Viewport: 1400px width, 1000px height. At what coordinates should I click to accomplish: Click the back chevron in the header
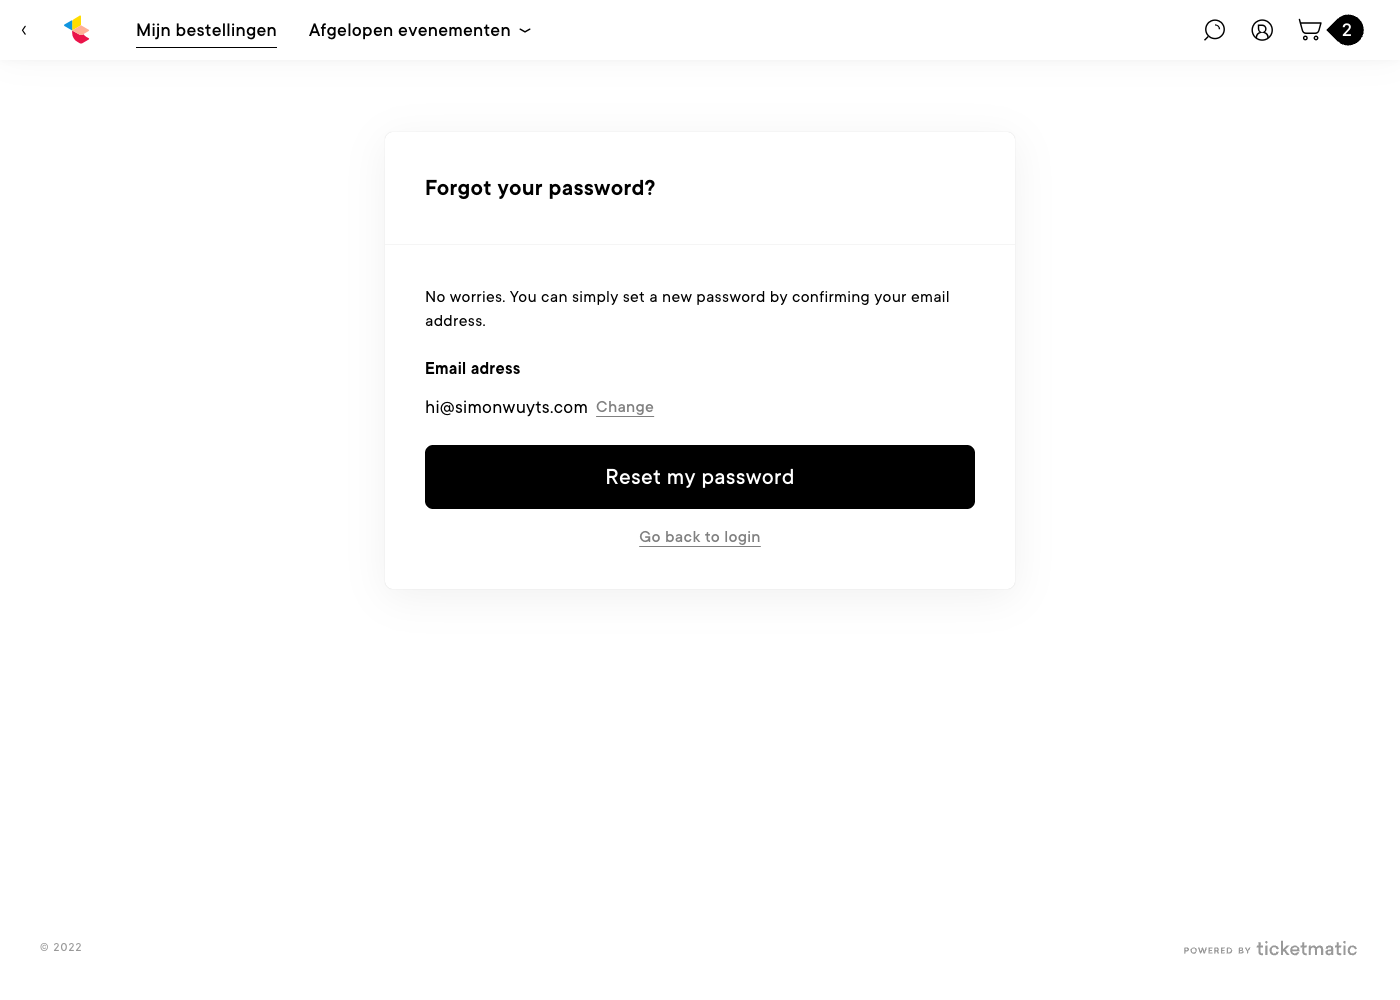tap(24, 30)
